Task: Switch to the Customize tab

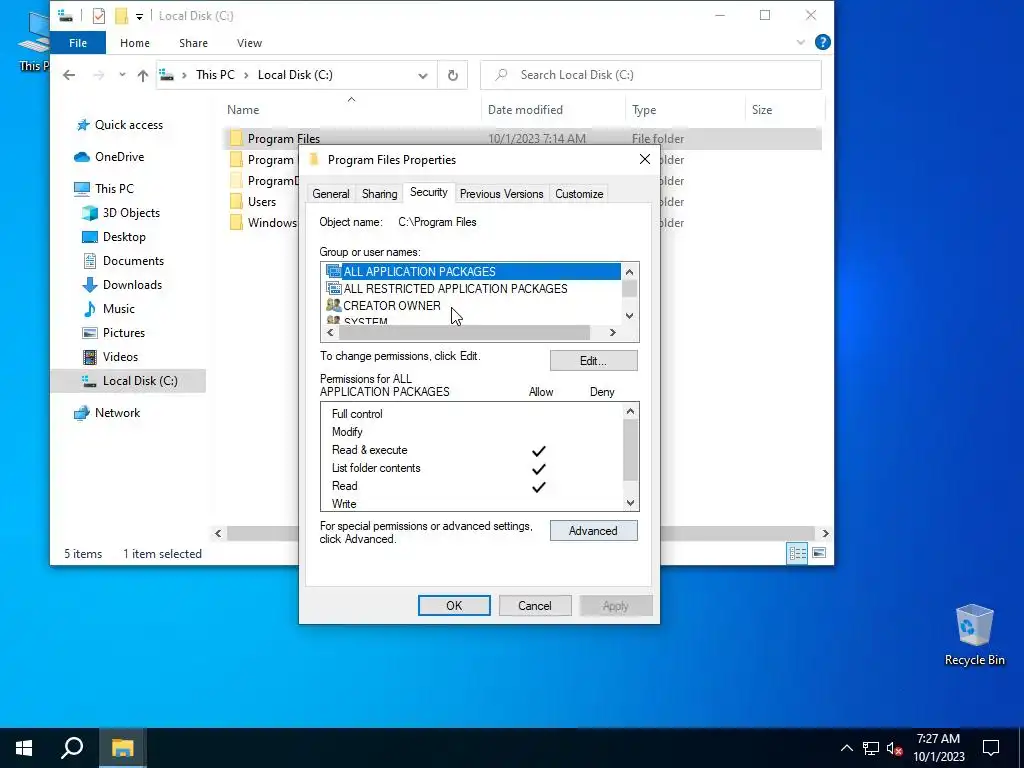Action: [579, 194]
